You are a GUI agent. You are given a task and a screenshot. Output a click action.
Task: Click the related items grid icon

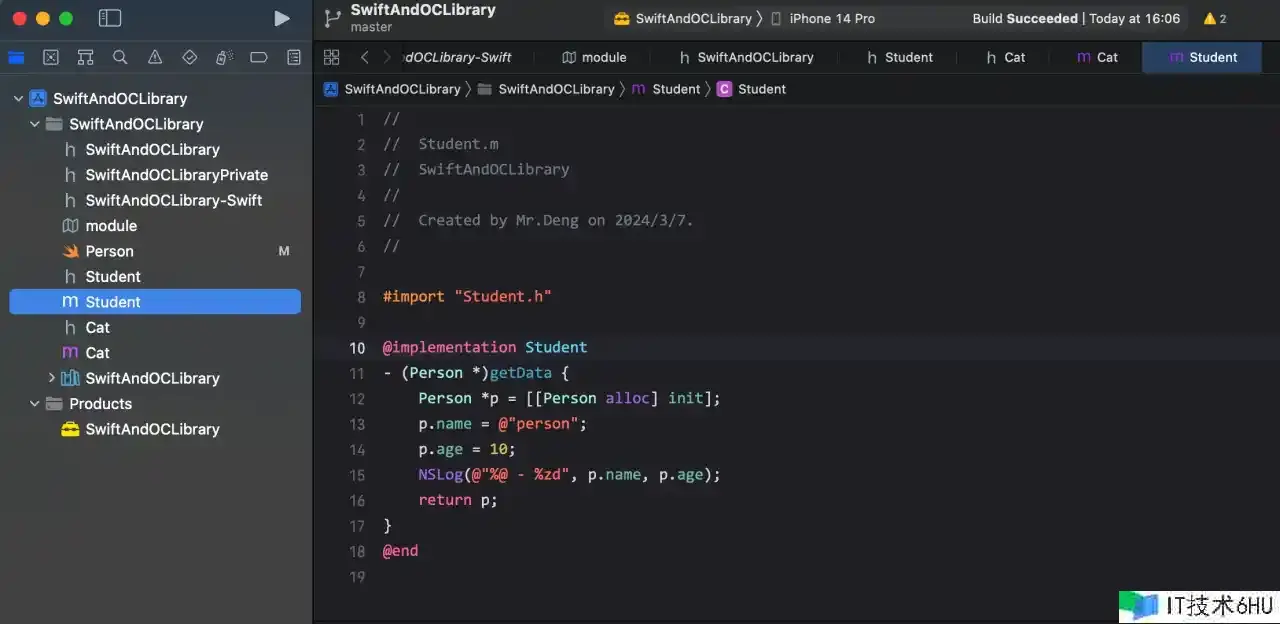point(332,57)
